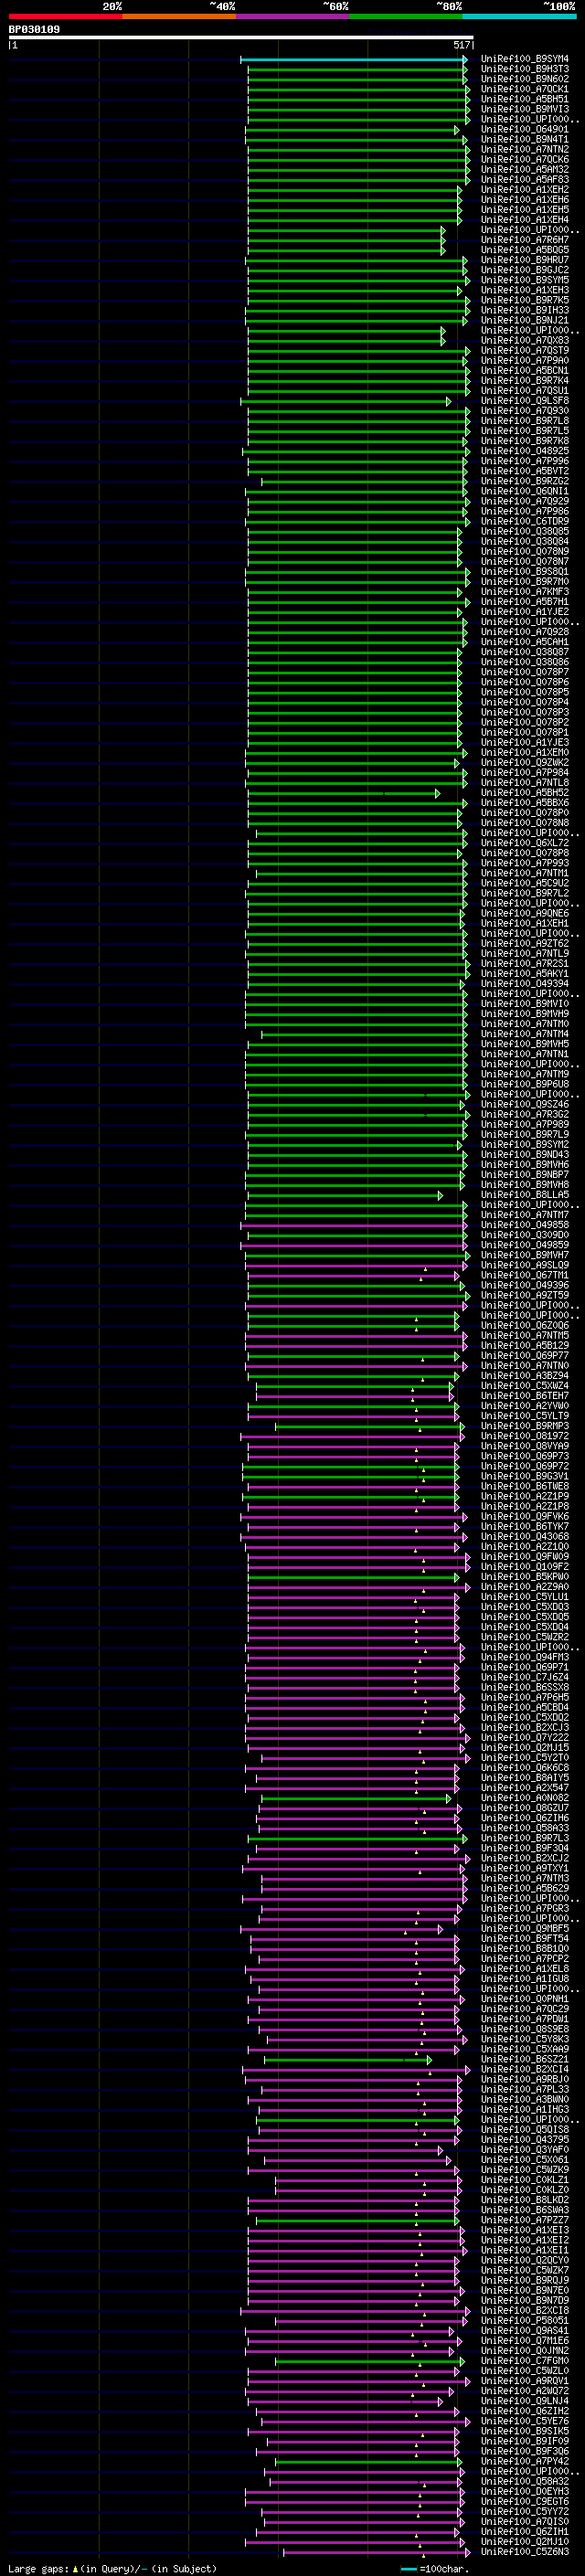The width and height of the screenshot is (585, 2576).
Task: Pick the UniRef100_B6TWE8 sequence label
Action: tap(525, 1487)
